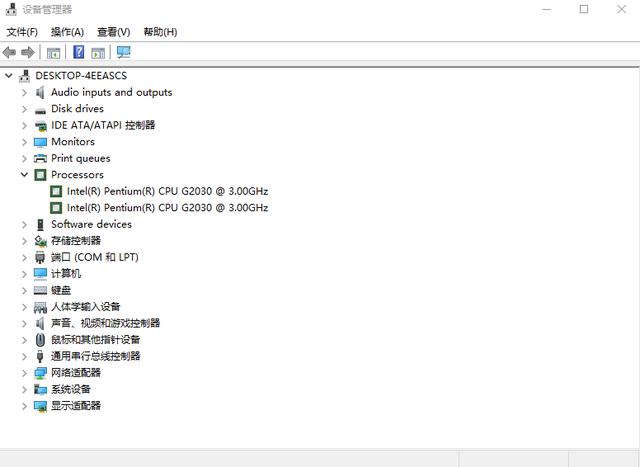The height and width of the screenshot is (467, 640).
Task: Click the first Intel Pentium G2030 processor icon
Action: tap(57, 191)
